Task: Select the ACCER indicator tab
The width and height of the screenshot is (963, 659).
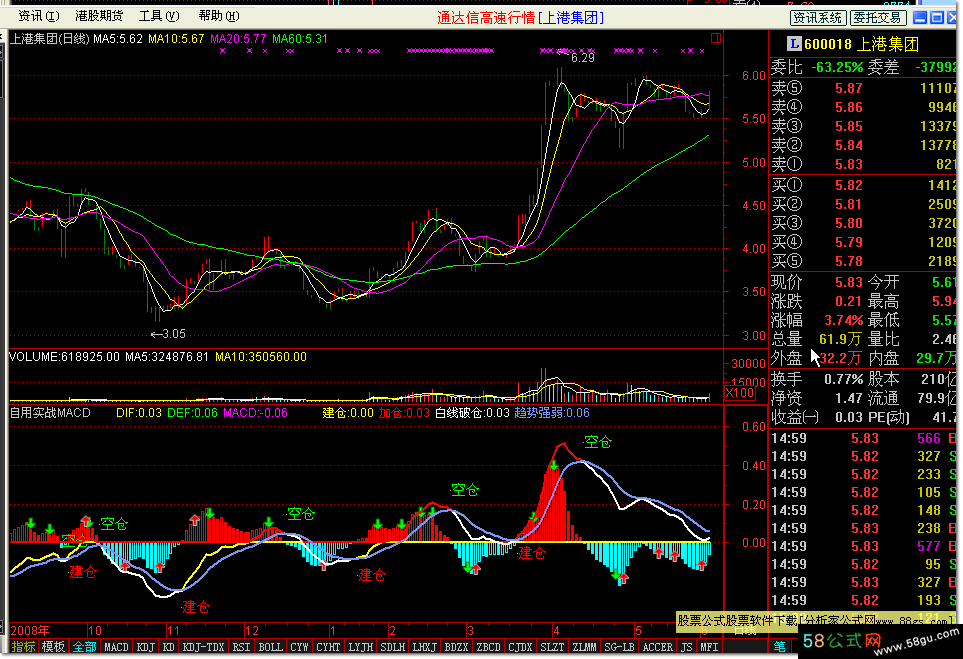Action: 658,647
